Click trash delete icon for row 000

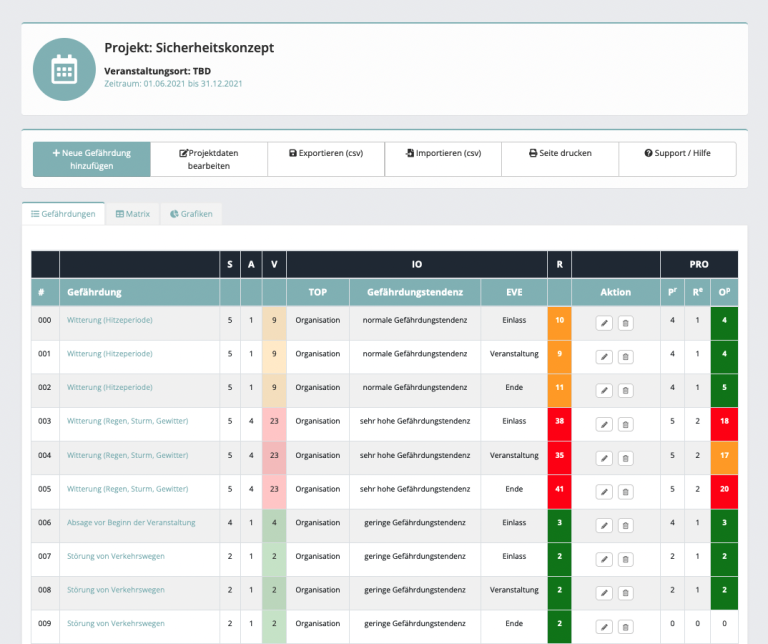625,323
